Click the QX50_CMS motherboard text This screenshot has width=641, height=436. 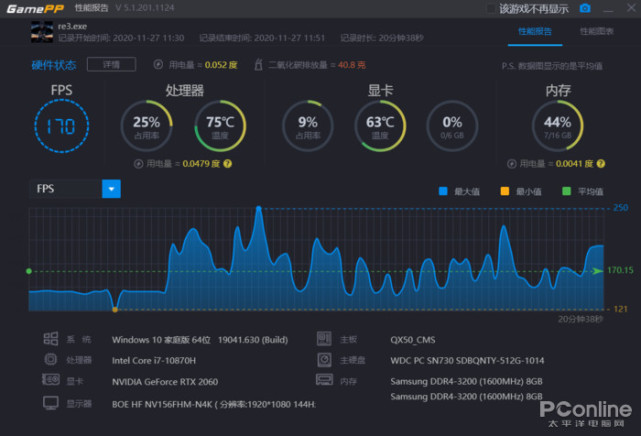(412, 340)
